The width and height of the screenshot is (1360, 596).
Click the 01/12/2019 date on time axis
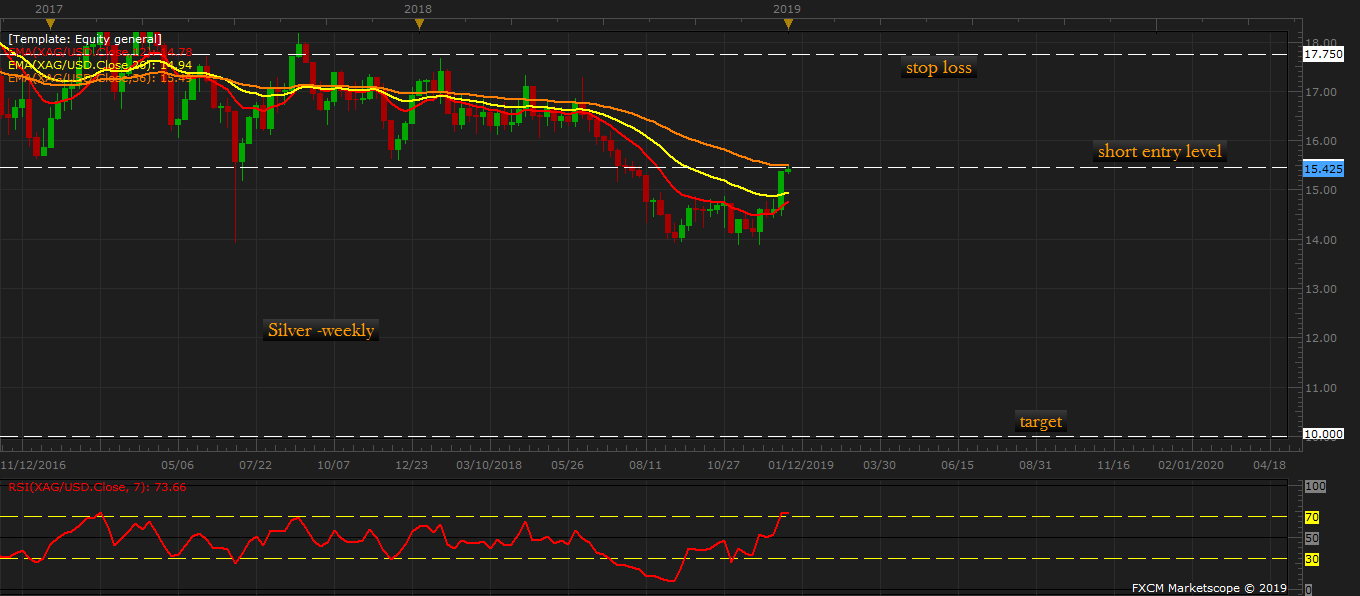[x=801, y=465]
